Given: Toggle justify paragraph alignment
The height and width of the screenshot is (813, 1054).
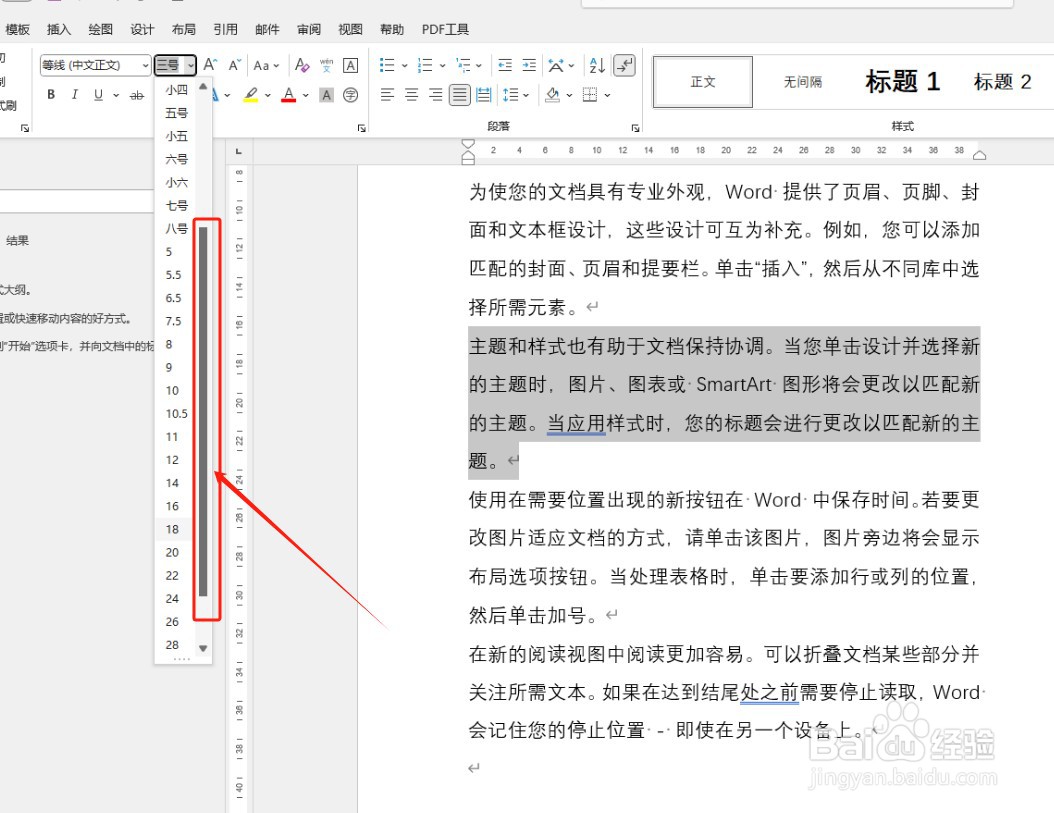Looking at the screenshot, I should point(459,94).
